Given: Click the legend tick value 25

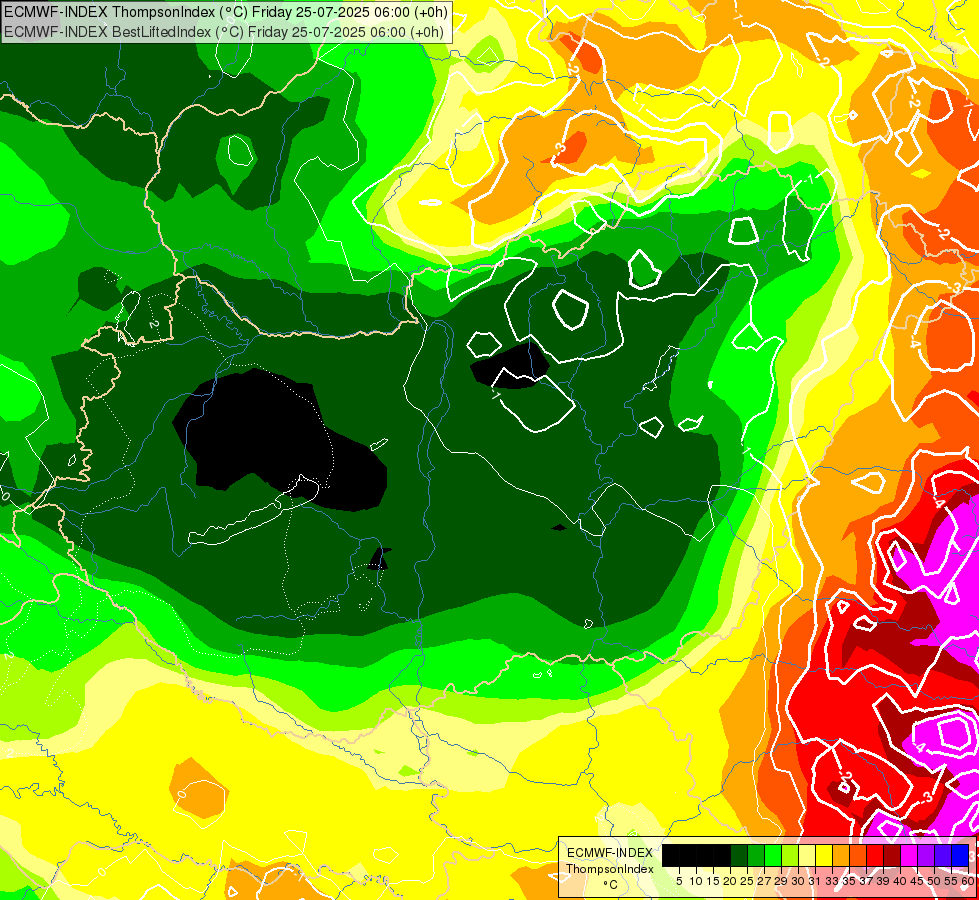Looking at the screenshot, I should (x=747, y=881).
